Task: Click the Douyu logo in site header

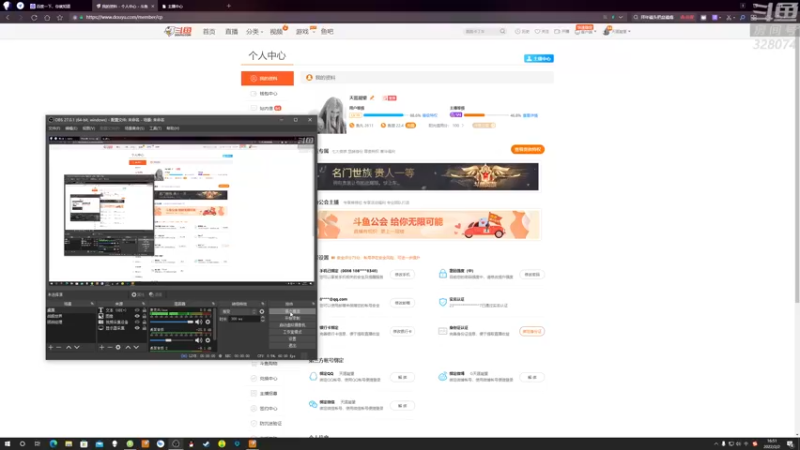Action: [x=178, y=32]
